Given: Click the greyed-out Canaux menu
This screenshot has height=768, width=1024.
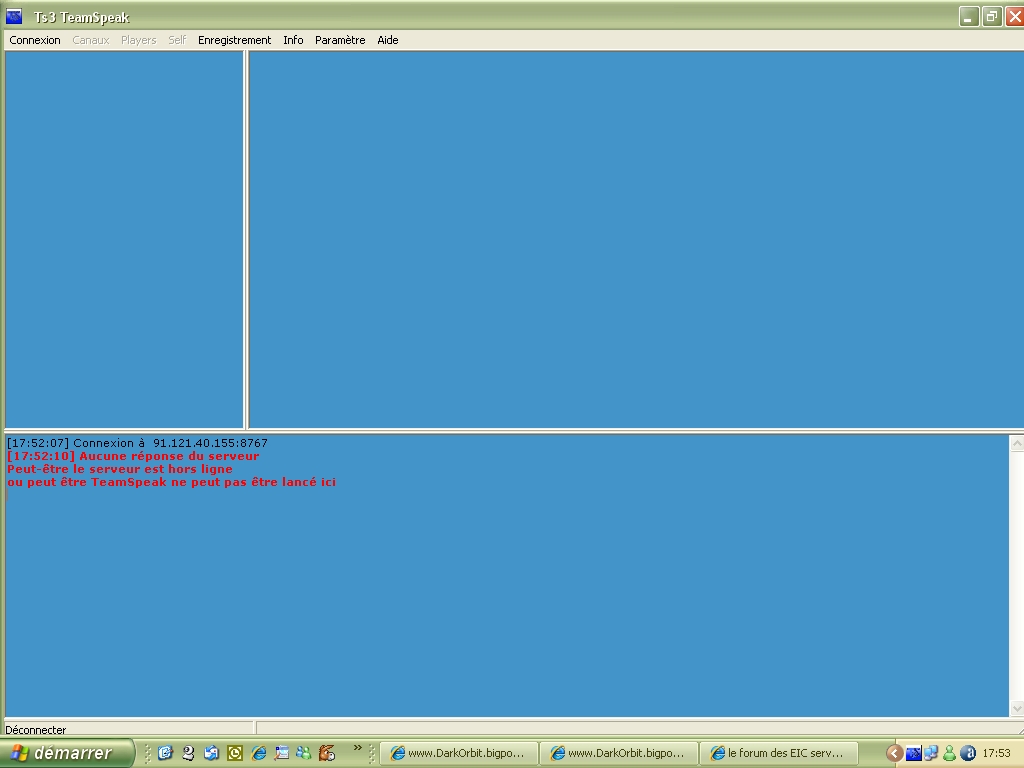Looking at the screenshot, I should [91, 40].
